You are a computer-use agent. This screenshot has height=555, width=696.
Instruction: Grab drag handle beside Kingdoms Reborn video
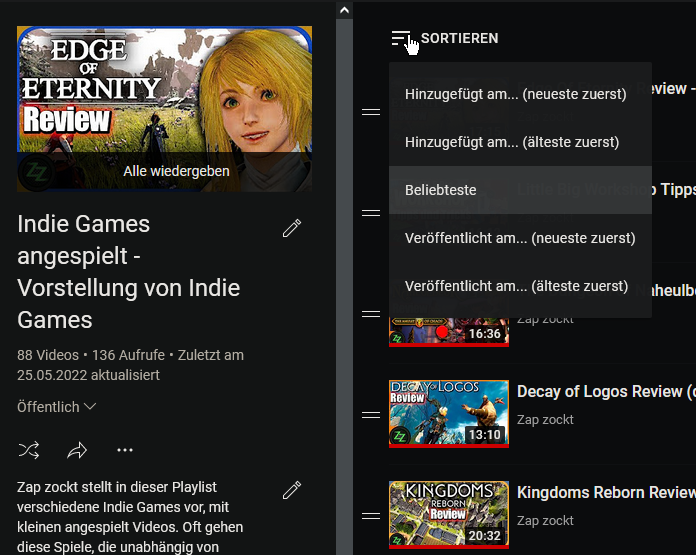point(371,516)
